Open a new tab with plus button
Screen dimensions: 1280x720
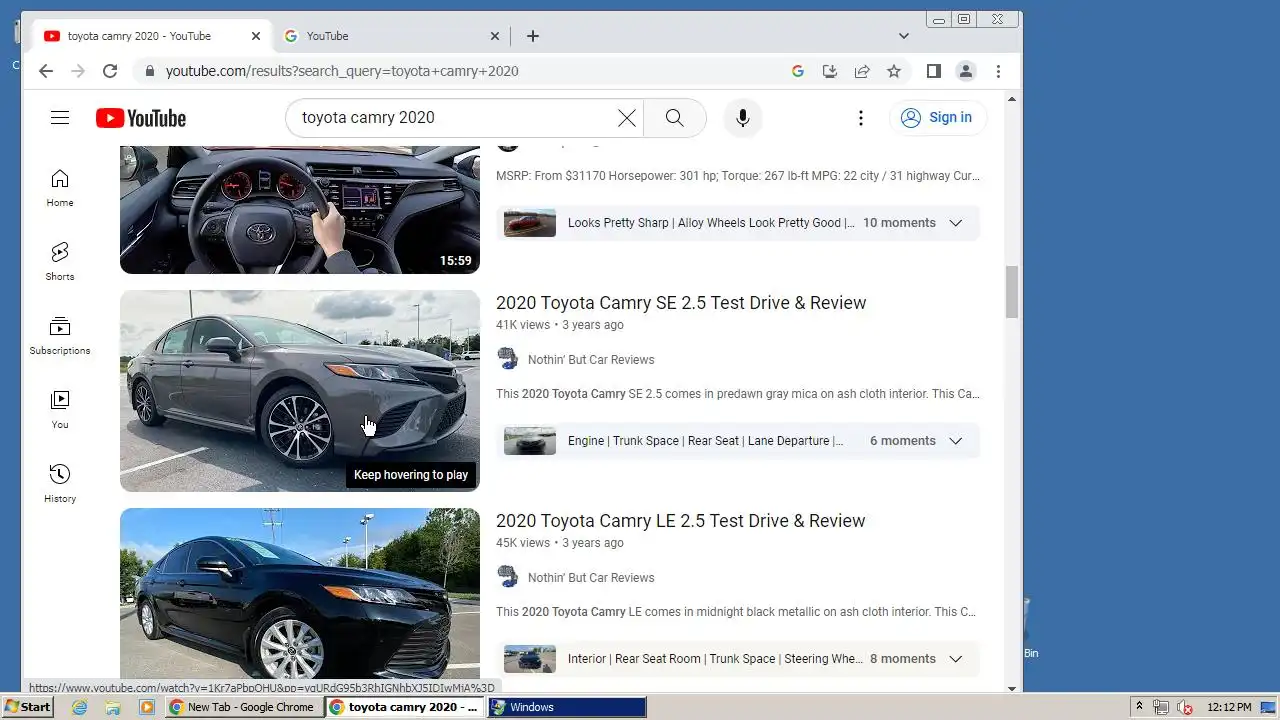(533, 36)
